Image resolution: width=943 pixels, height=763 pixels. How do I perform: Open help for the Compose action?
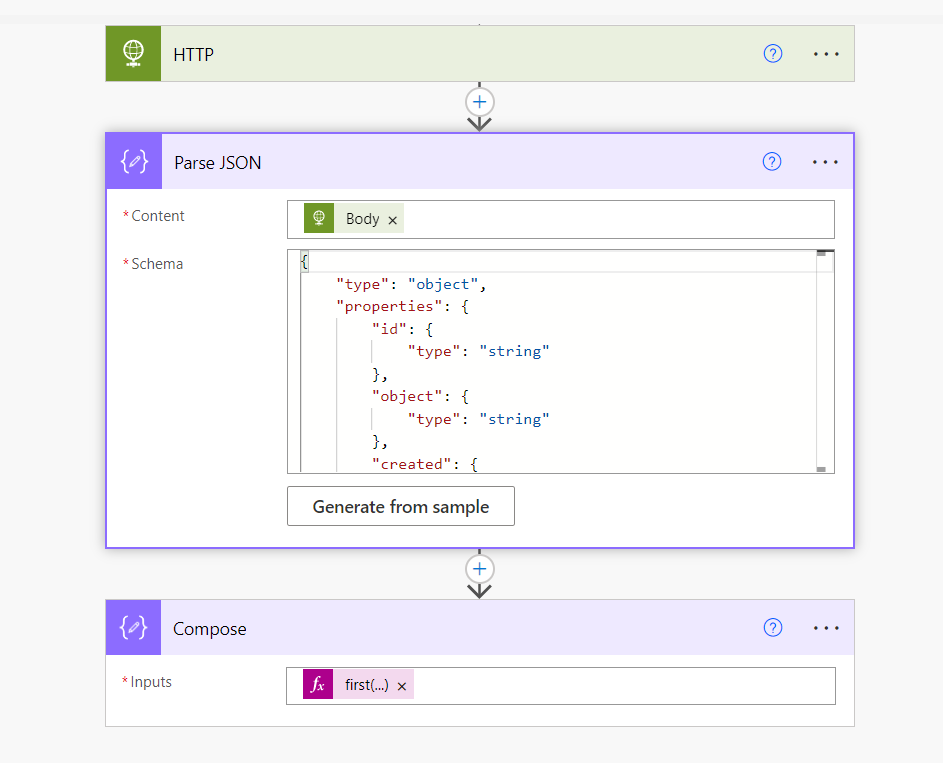click(772, 628)
